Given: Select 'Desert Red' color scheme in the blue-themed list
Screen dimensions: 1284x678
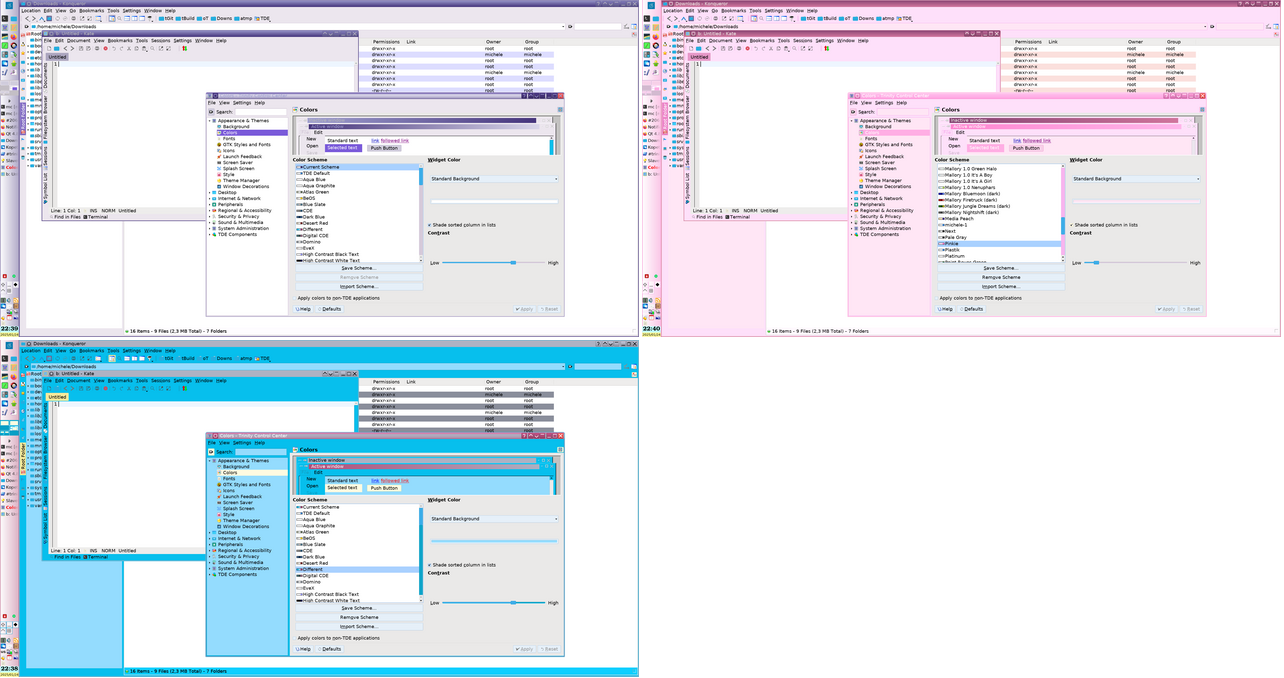Looking at the screenshot, I should pos(314,563).
